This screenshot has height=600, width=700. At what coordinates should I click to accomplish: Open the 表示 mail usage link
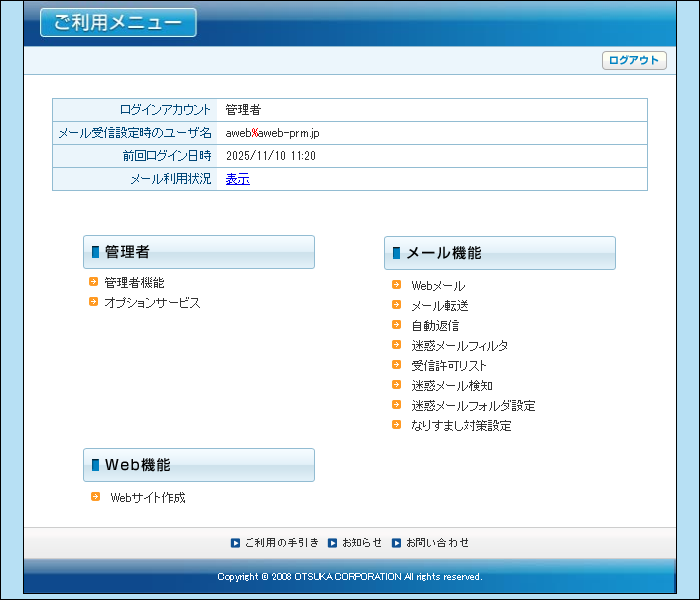click(237, 179)
